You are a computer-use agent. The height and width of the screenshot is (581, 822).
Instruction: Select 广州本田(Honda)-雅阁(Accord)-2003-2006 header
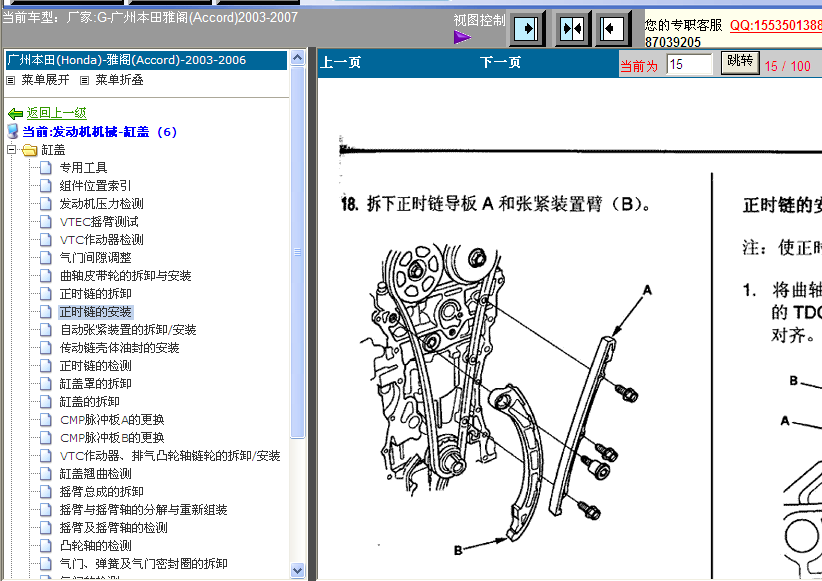tap(146, 60)
